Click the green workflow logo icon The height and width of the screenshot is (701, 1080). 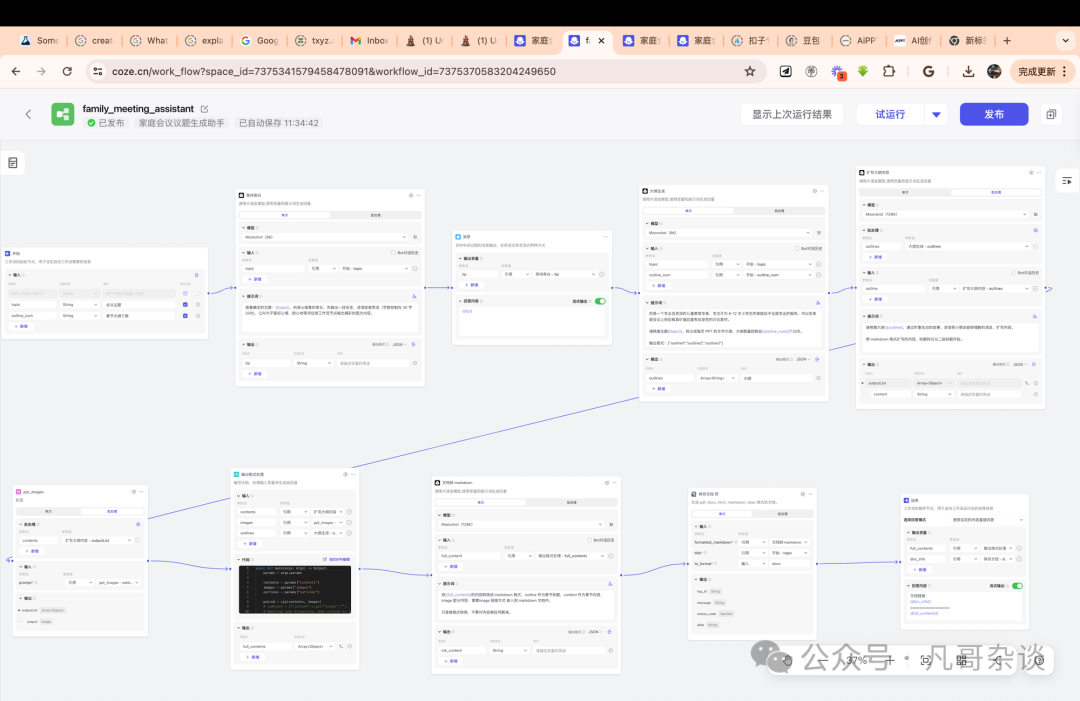click(x=63, y=114)
